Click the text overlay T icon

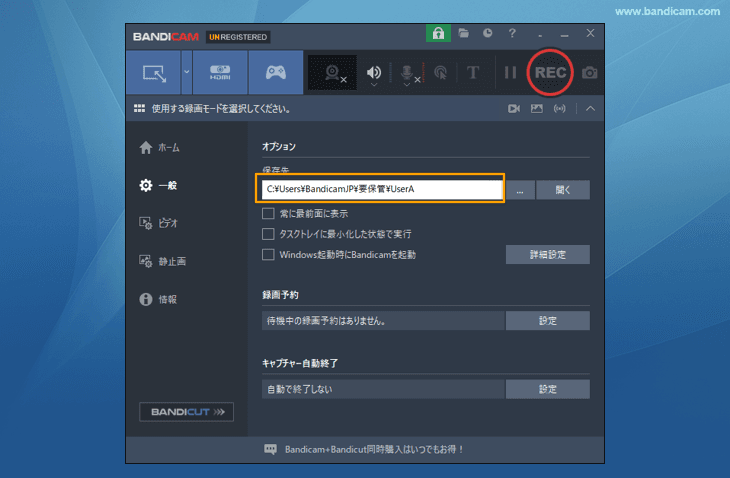(473, 73)
